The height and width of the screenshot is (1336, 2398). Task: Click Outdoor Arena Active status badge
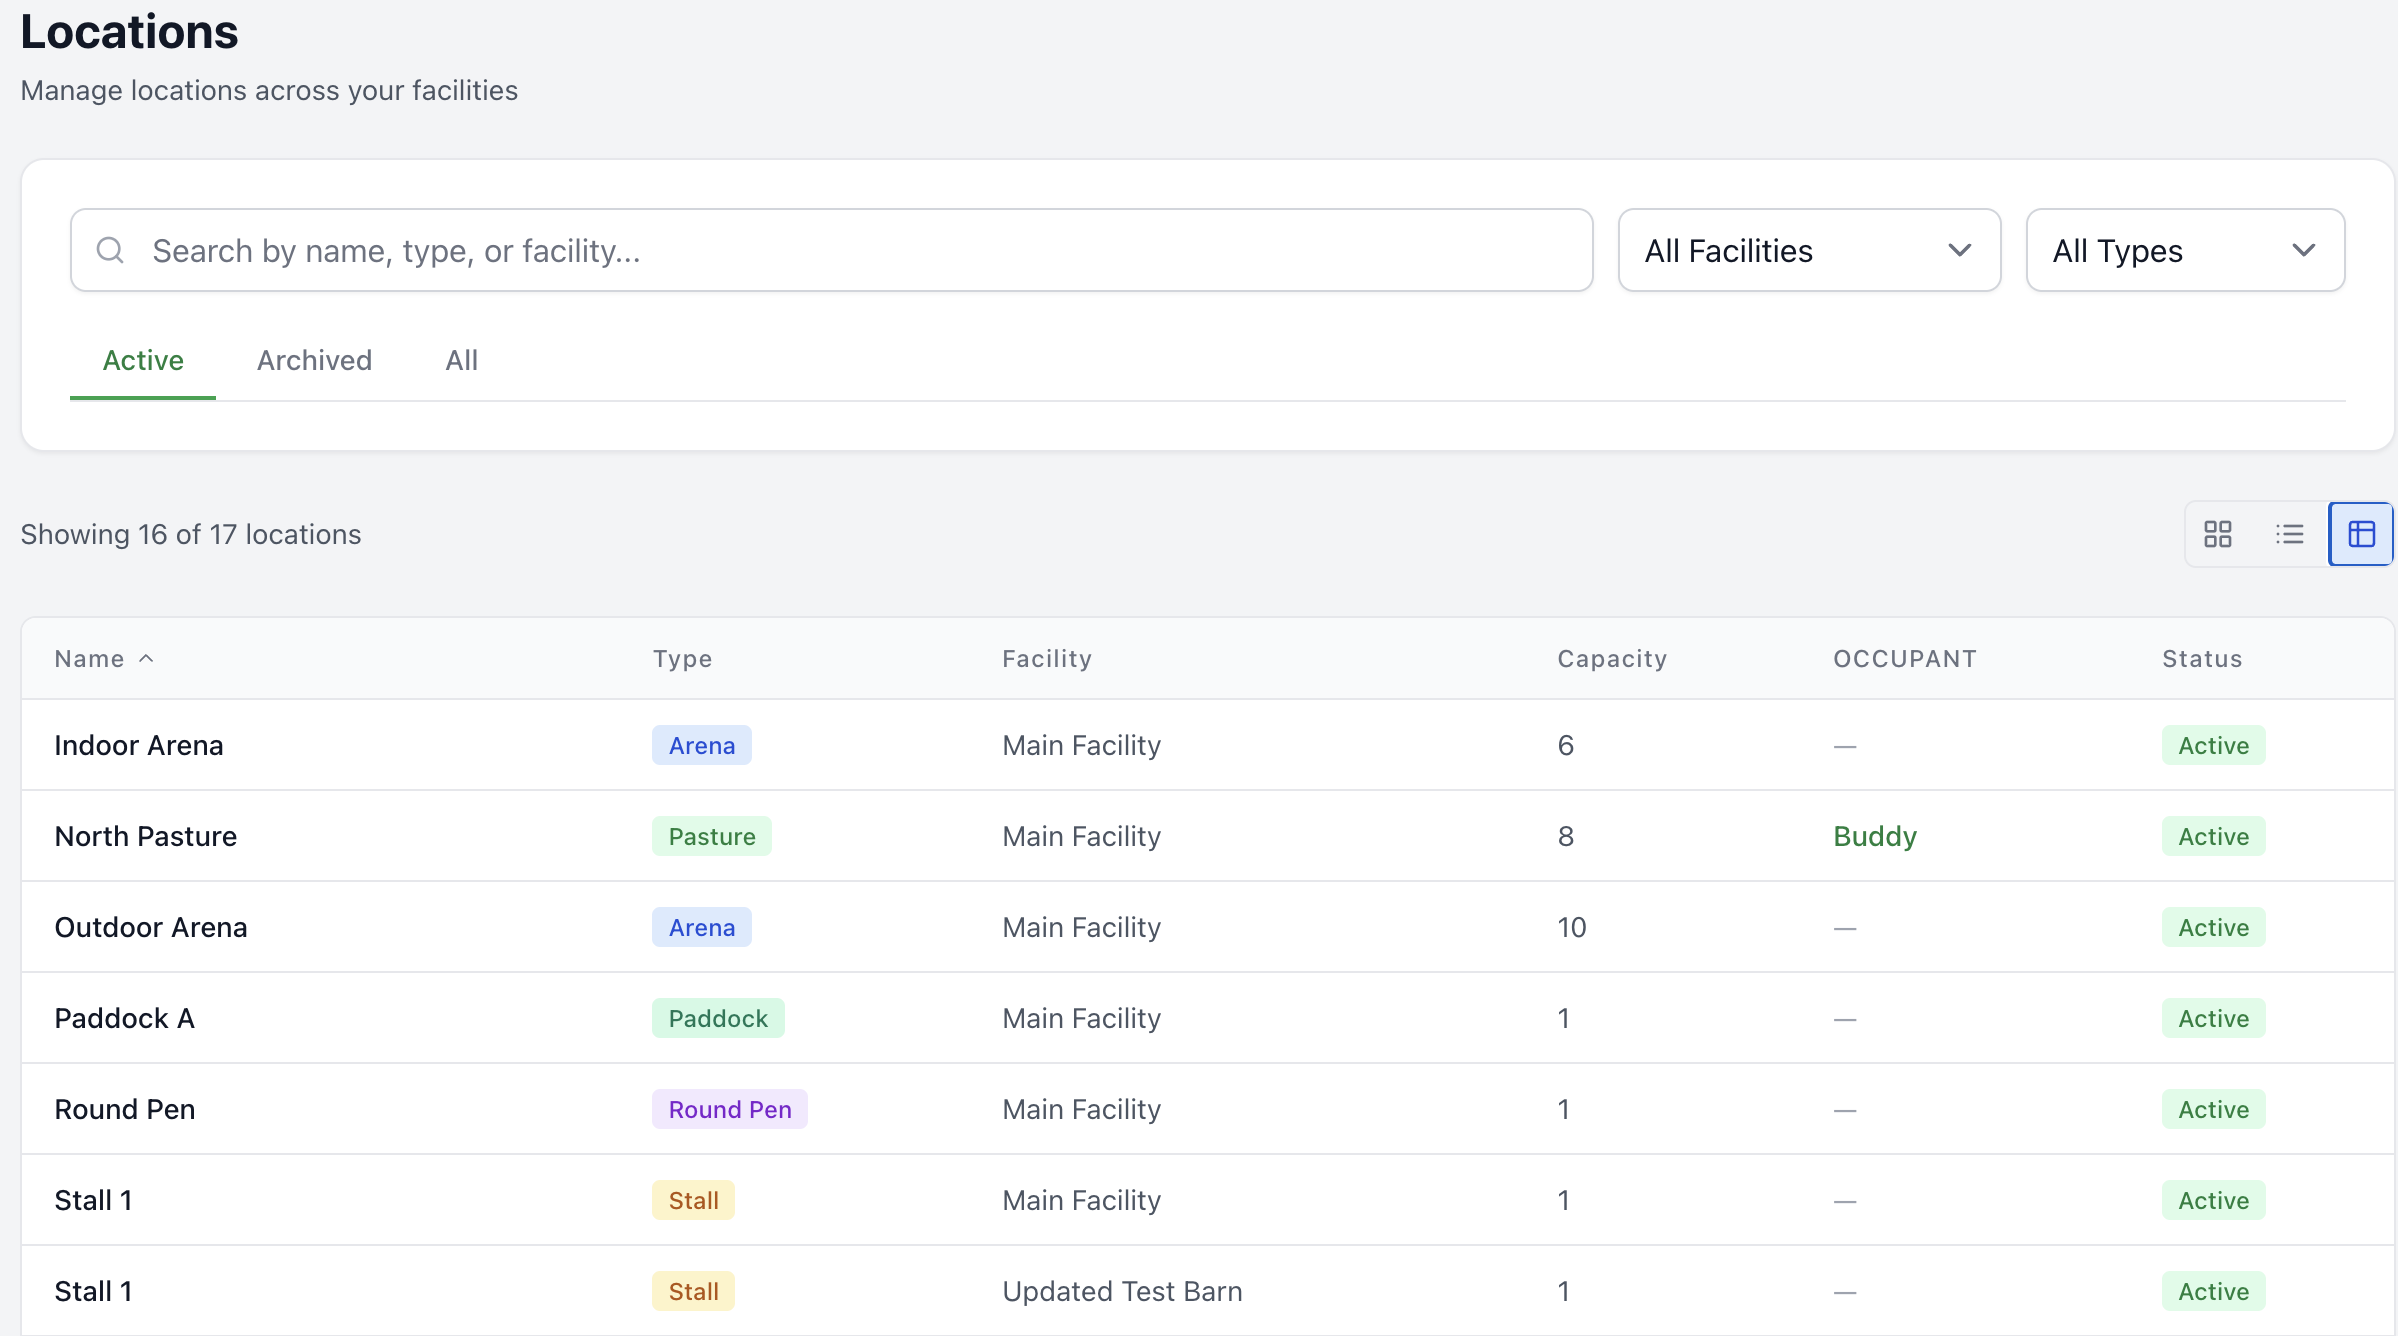point(2212,927)
